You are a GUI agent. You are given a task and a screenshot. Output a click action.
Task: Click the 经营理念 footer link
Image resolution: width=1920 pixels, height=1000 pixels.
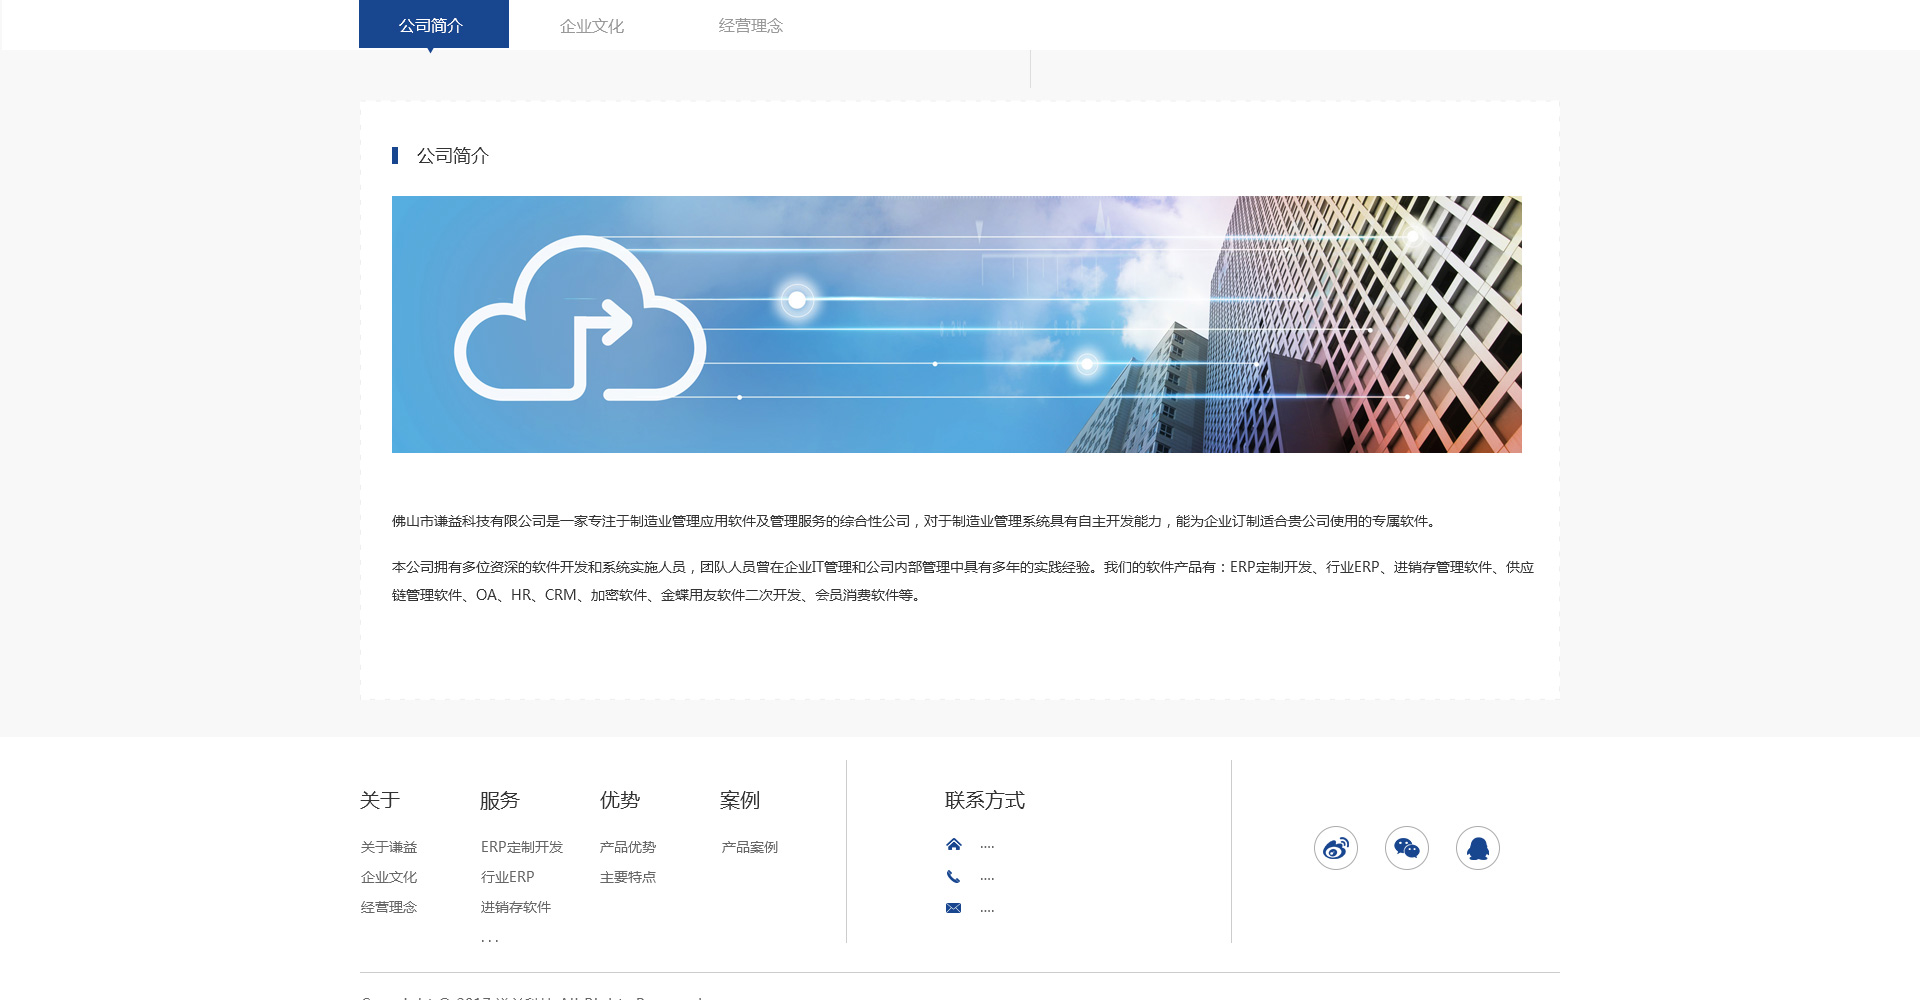(x=389, y=907)
